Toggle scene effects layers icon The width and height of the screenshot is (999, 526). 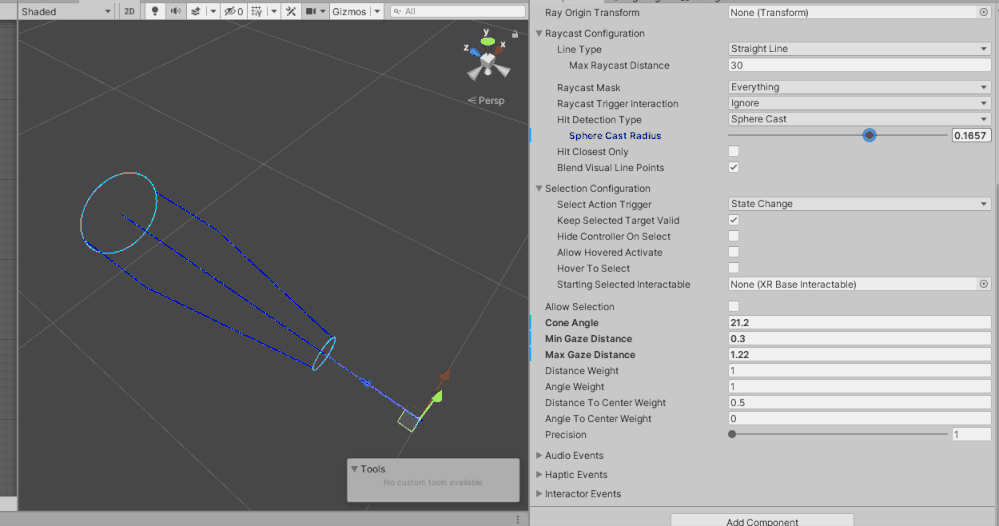coord(196,11)
